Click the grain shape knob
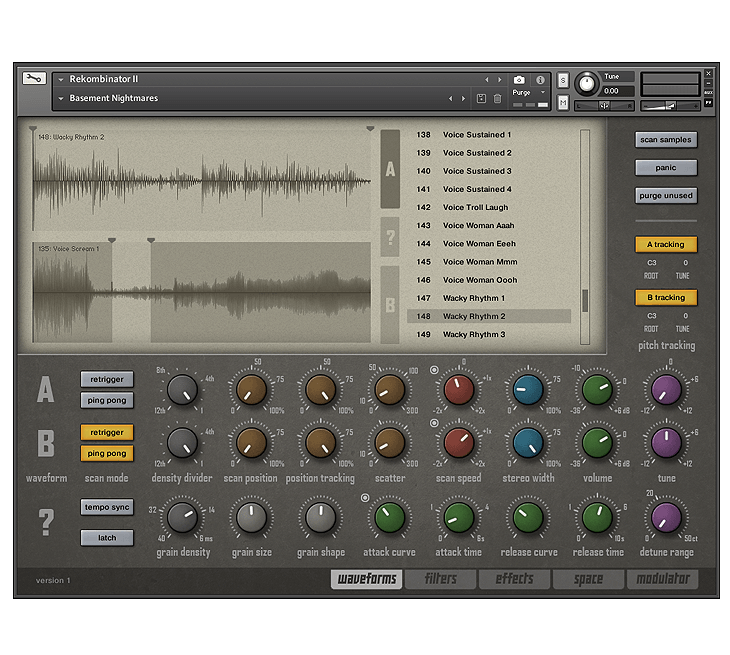 click(320, 517)
